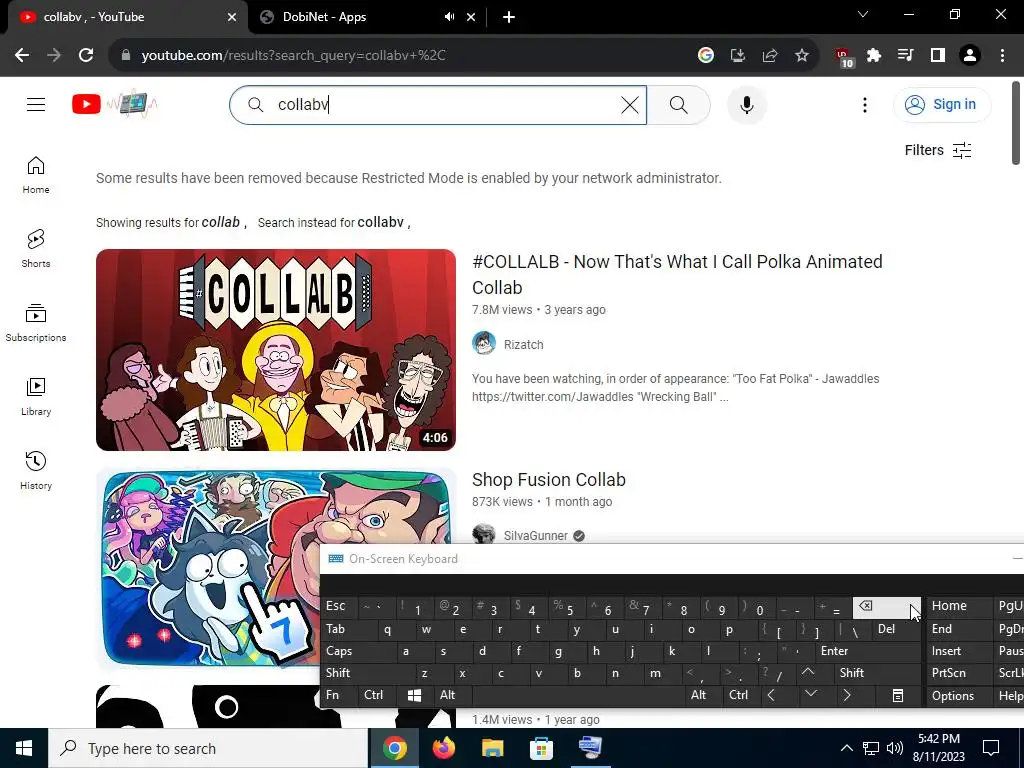Share this page using the share icon
Viewport: 1024px width, 768px height.
[770, 56]
